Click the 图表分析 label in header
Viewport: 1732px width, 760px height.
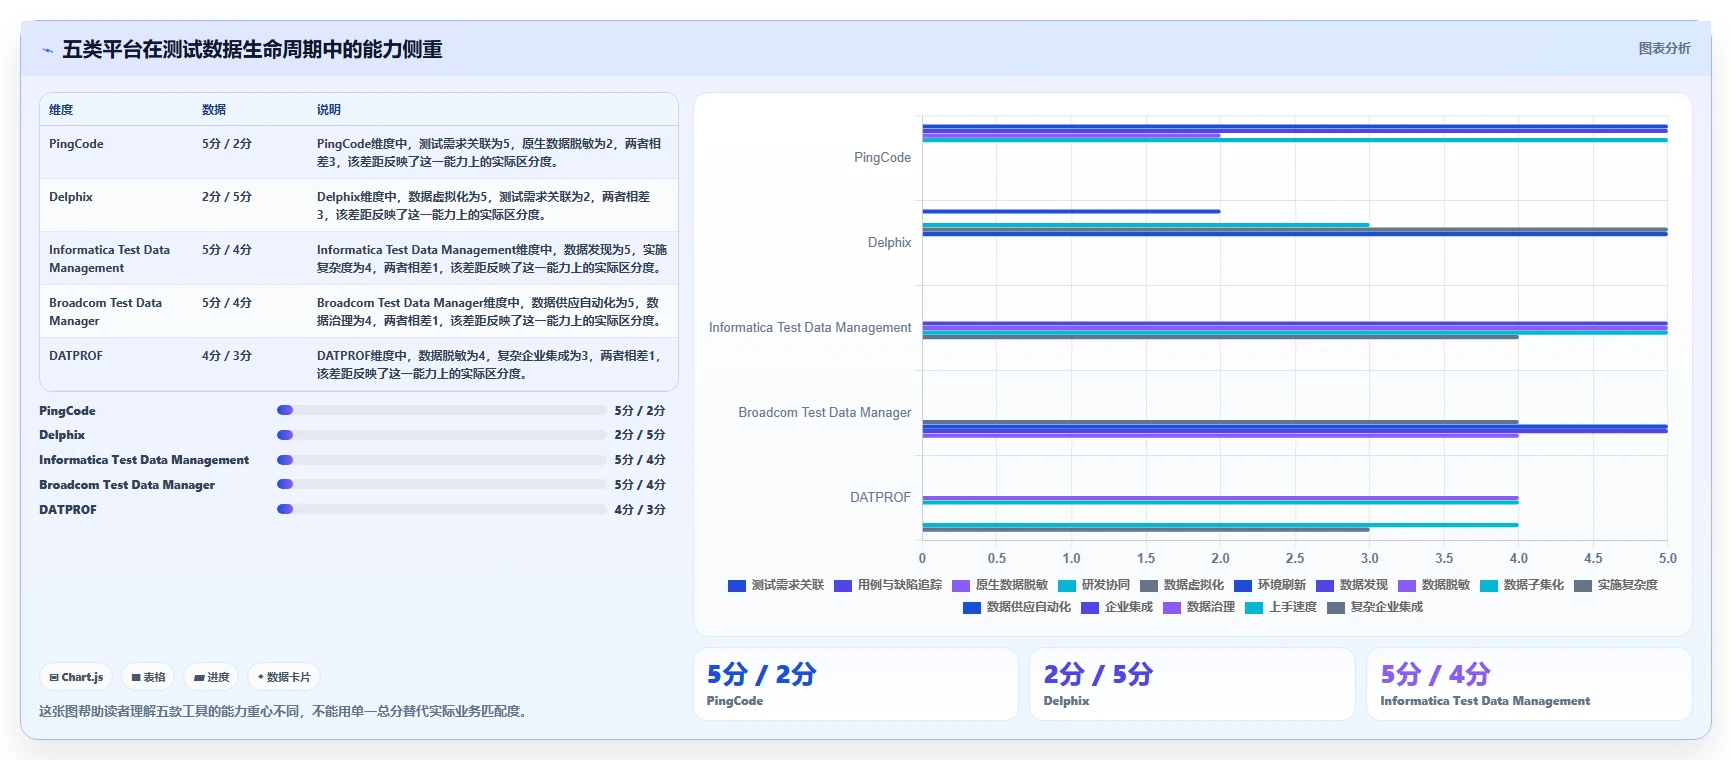[1664, 48]
